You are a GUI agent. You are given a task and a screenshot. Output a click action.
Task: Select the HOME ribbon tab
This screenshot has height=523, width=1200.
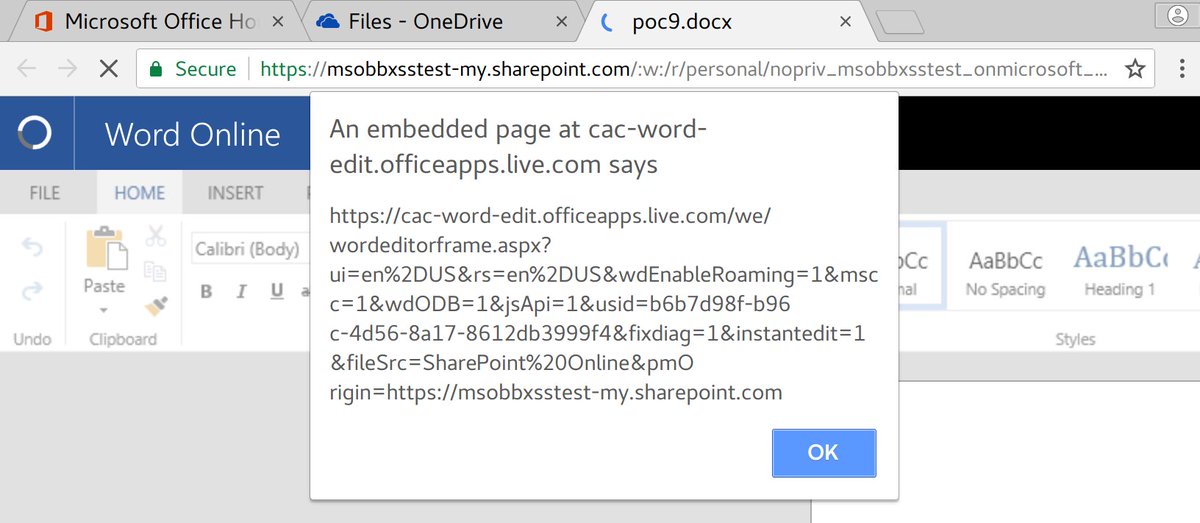click(139, 193)
